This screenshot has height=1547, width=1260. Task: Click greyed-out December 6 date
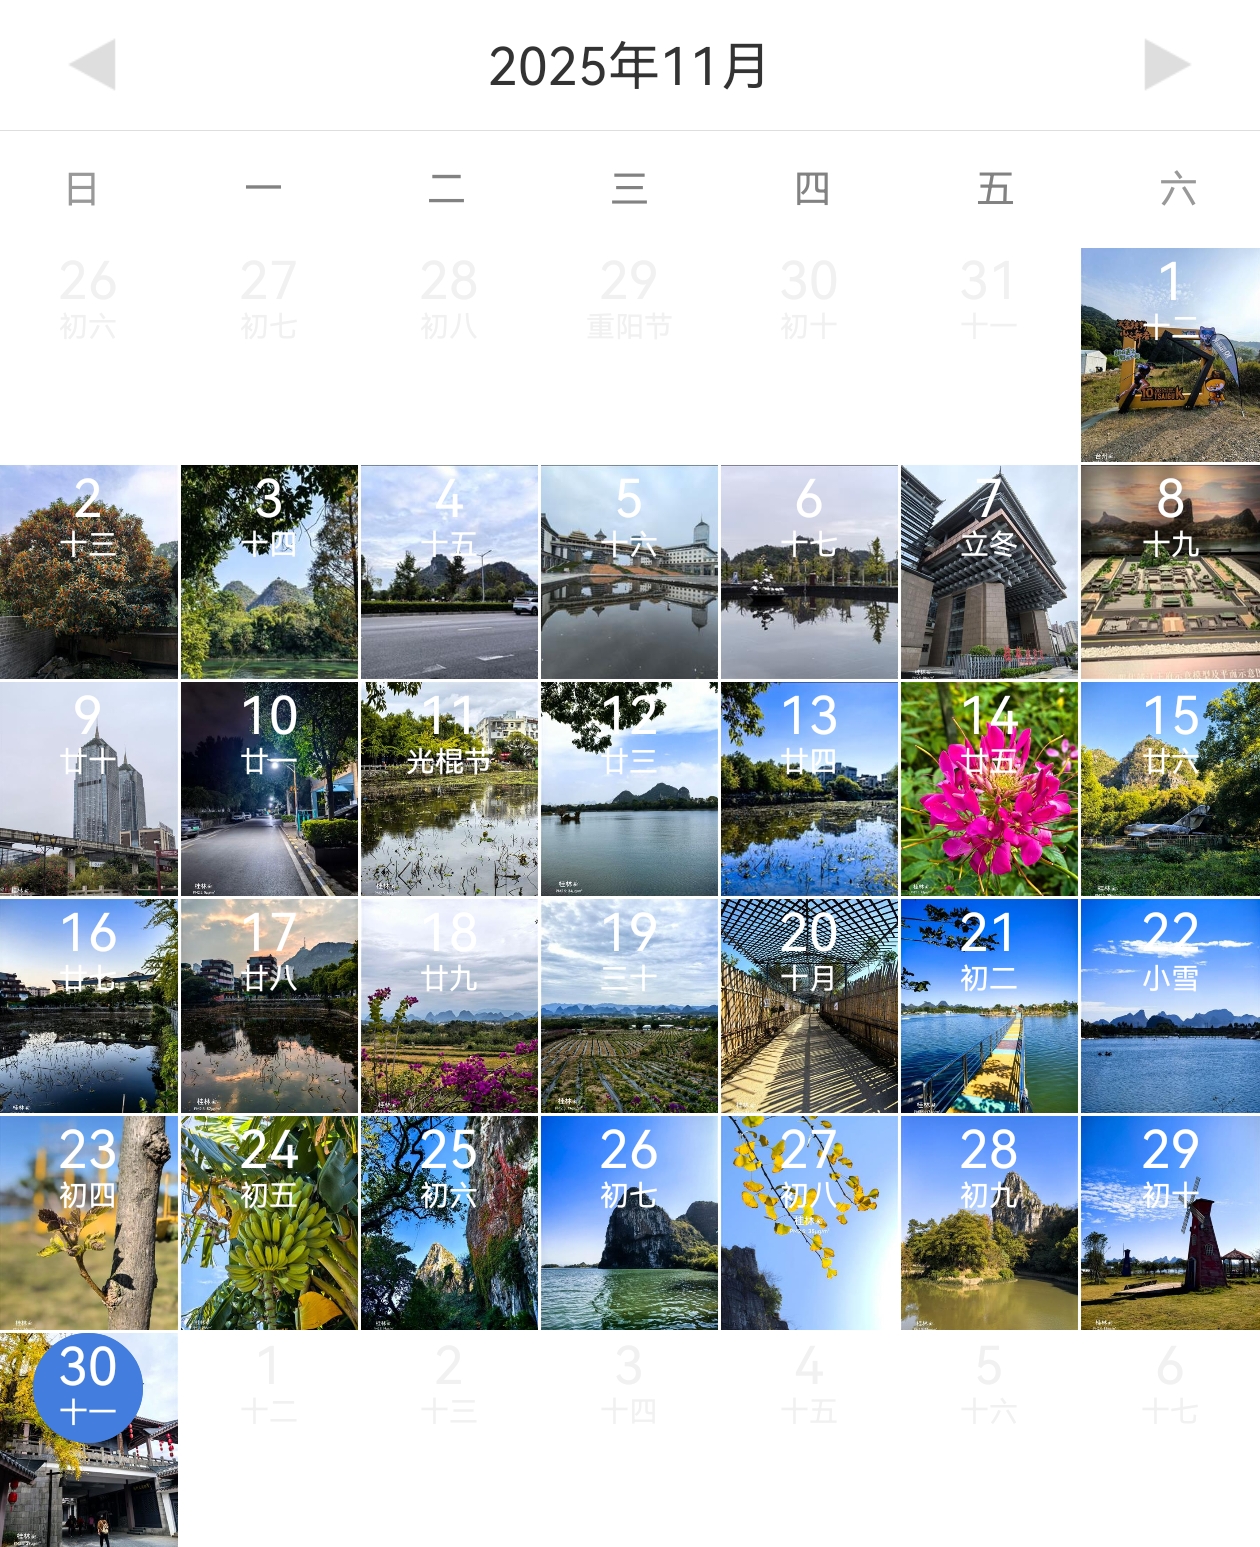(1170, 1384)
